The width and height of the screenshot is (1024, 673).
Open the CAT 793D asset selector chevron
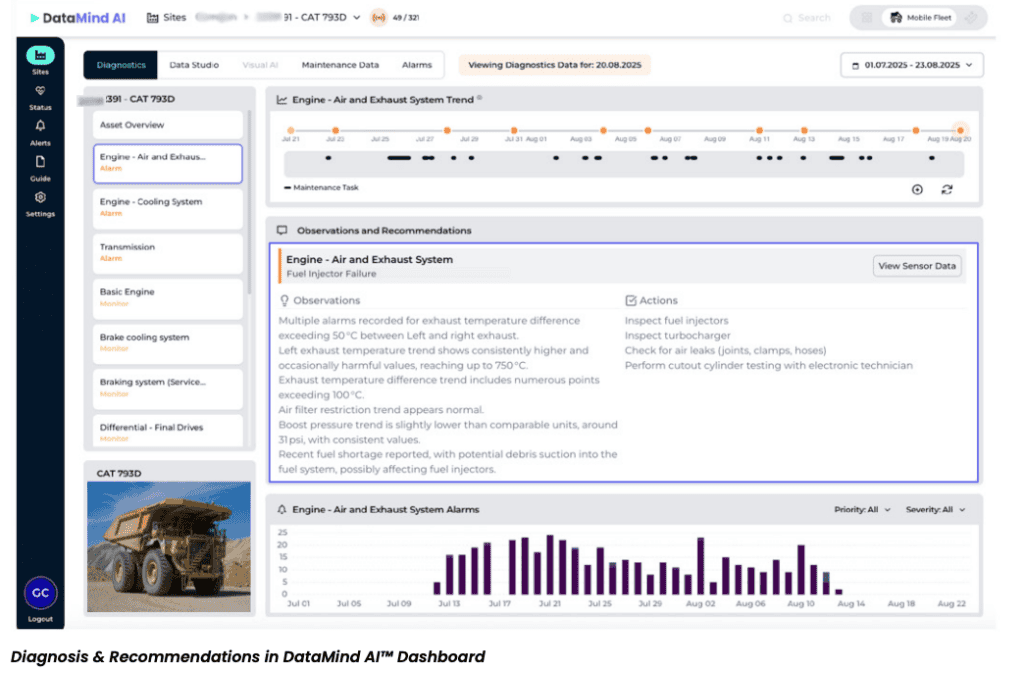358,18
